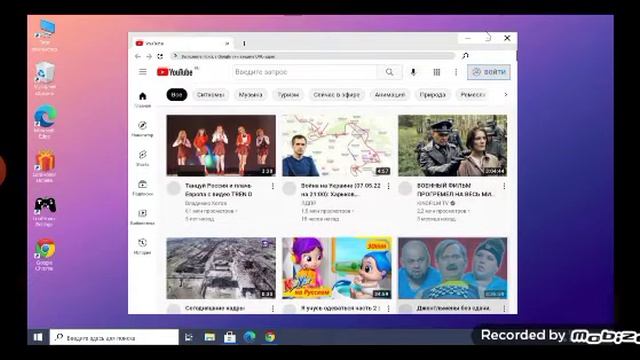
Task: Open YouTube settings three-dot menu beside Войти
Action: coord(456,72)
